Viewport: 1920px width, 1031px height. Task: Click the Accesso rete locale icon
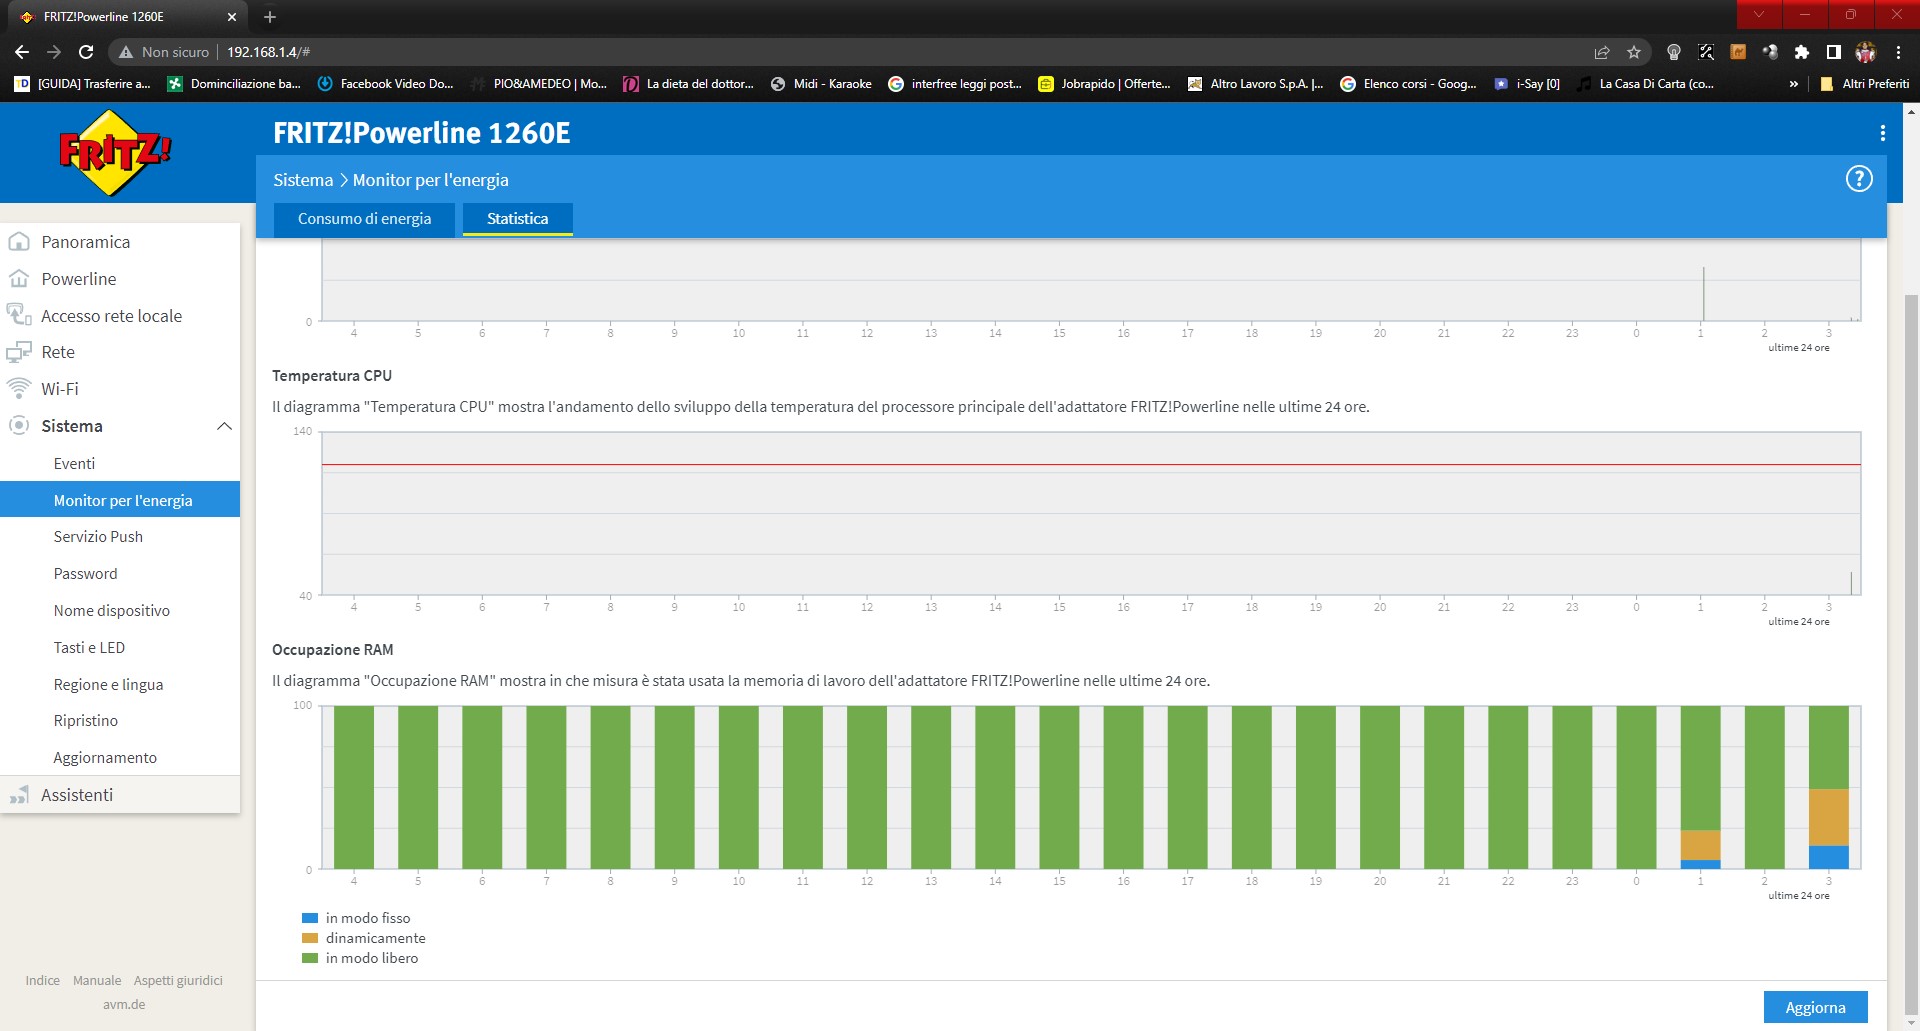click(19, 315)
